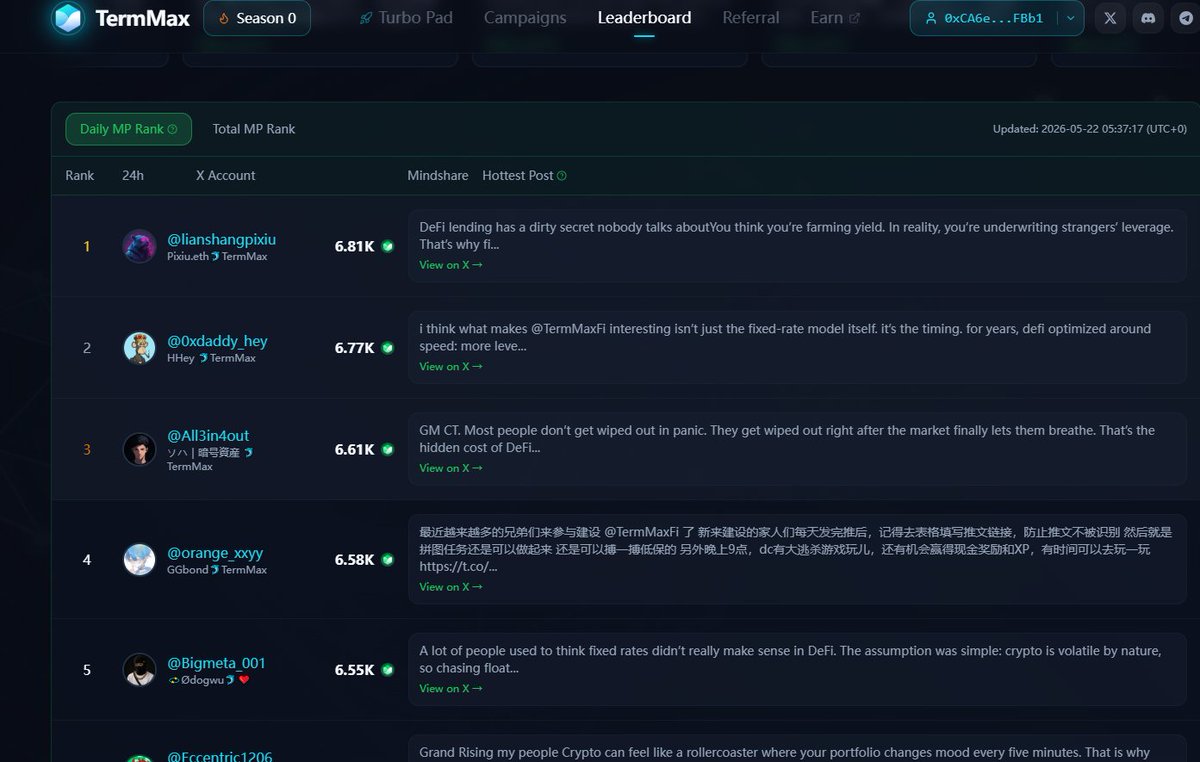Open View on X link for @lianshangpixiu
This screenshot has width=1200, height=762.
tap(451, 265)
